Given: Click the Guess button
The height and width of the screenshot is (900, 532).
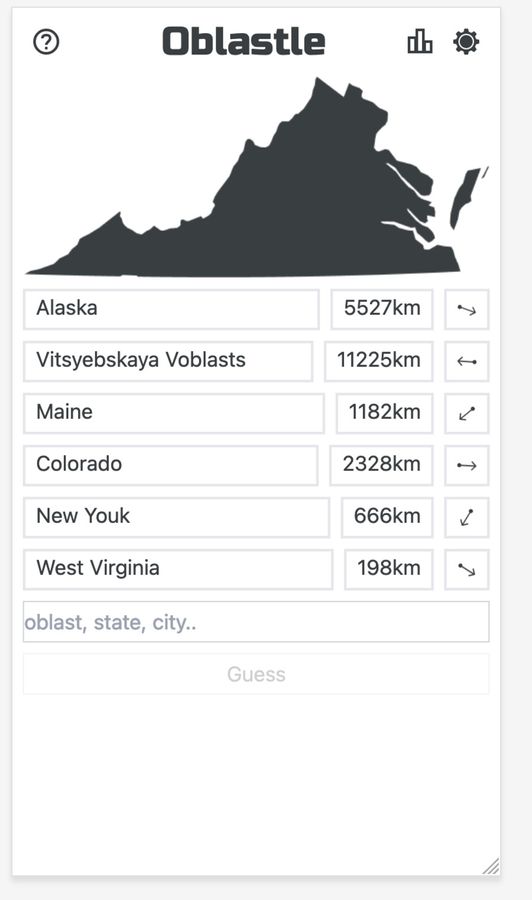Looking at the screenshot, I should pos(256,674).
